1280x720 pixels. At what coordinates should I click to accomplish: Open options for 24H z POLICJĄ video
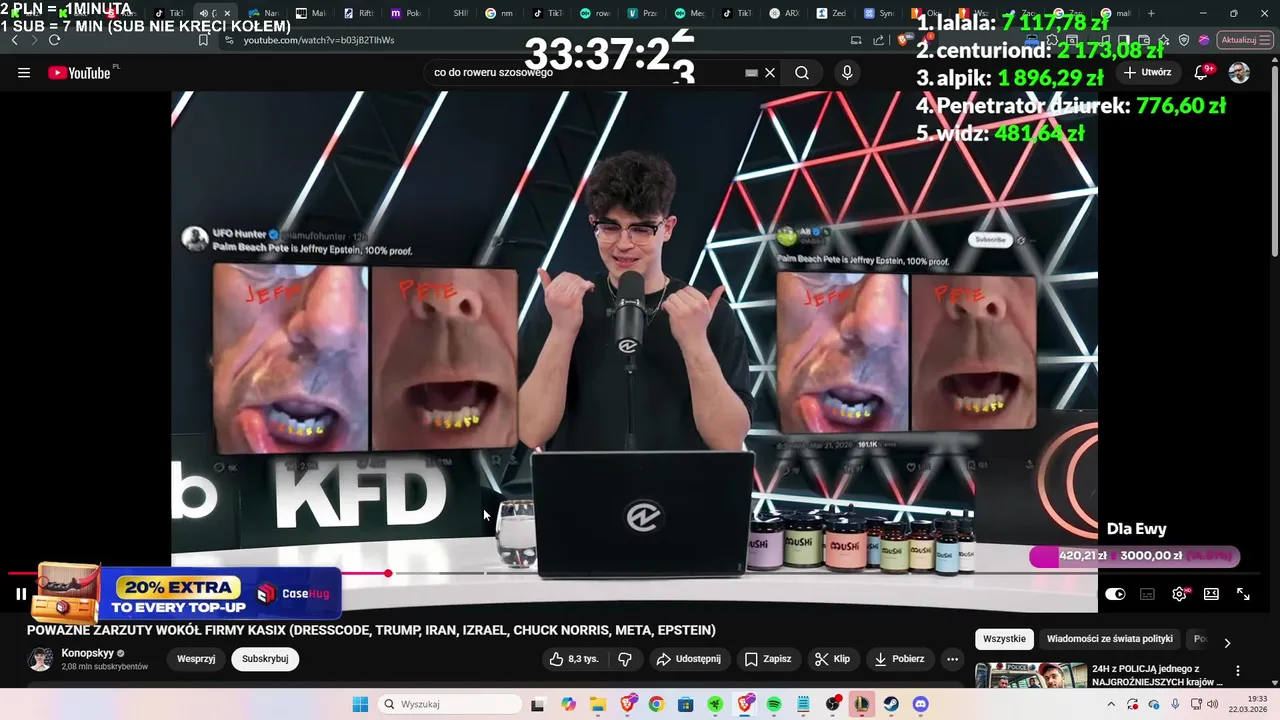1237,671
